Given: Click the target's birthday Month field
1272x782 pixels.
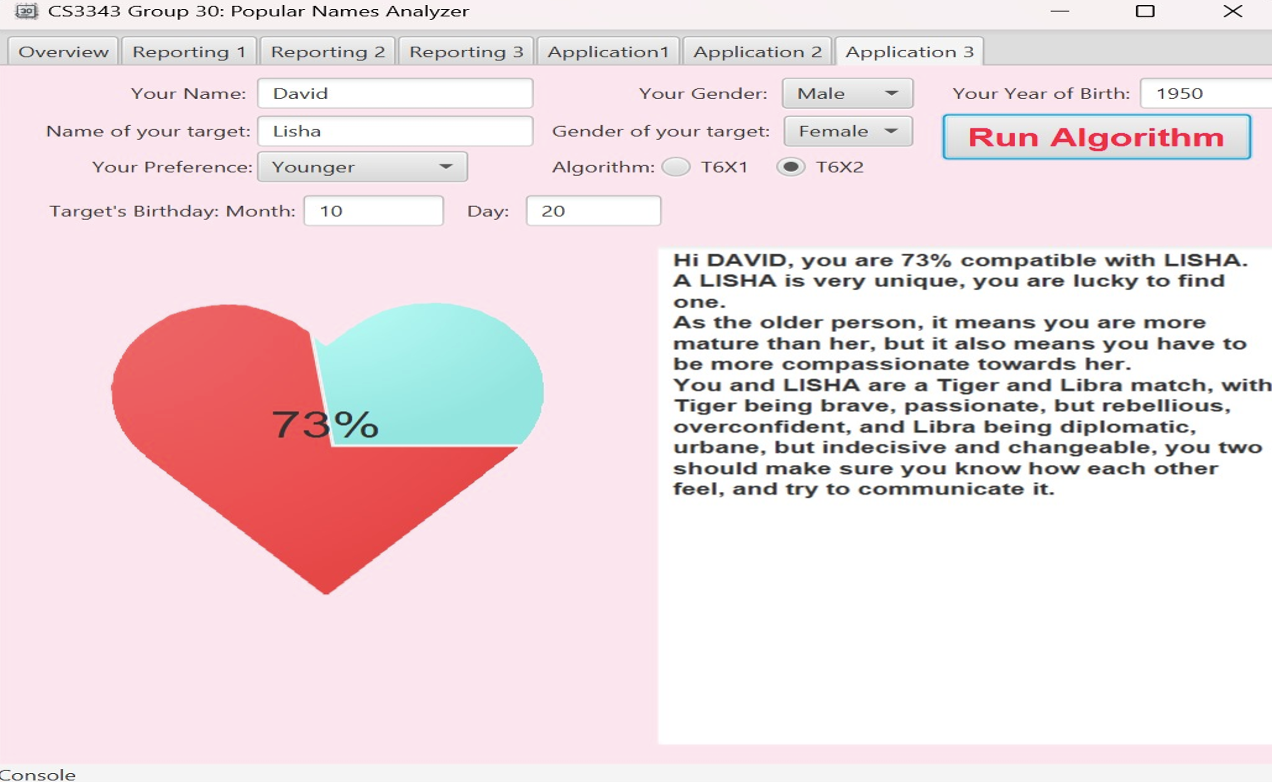Looking at the screenshot, I should point(373,211).
